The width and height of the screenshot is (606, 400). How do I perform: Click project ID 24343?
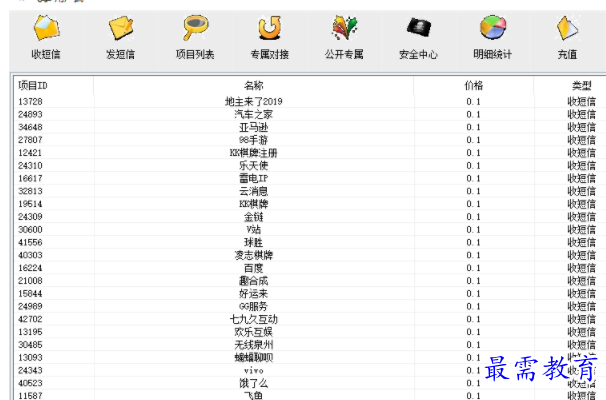pos(30,370)
